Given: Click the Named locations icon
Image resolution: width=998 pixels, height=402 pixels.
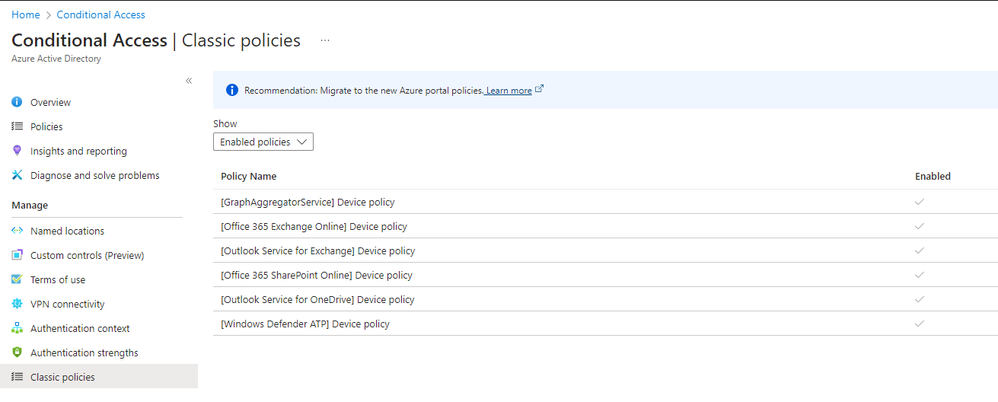Looking at the screenshot, I should [x=17, y=231].
